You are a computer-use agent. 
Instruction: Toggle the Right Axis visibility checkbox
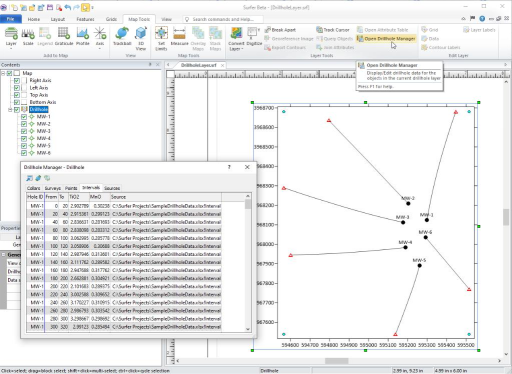click(17, 80)
